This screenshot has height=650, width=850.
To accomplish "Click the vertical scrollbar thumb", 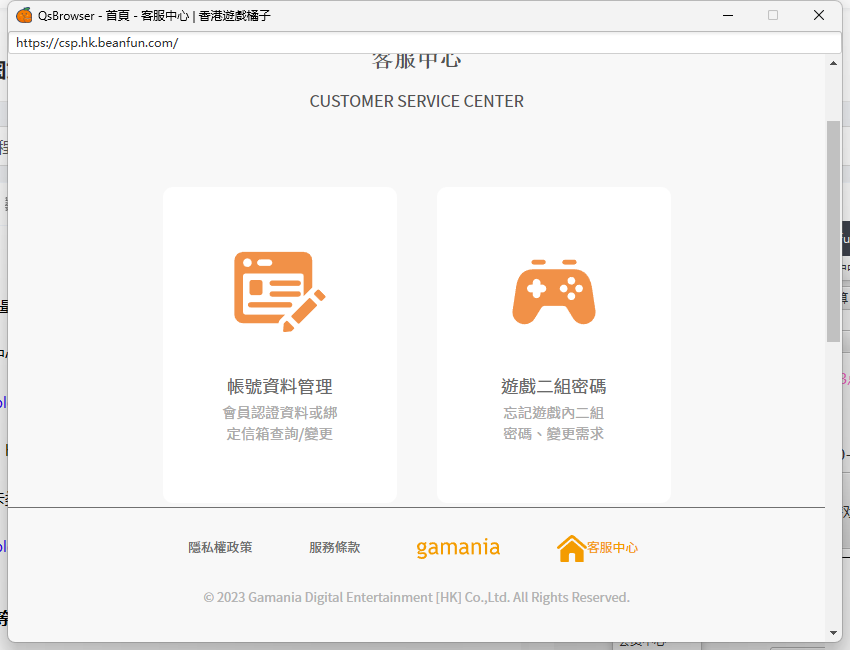I will click(833, 230).
